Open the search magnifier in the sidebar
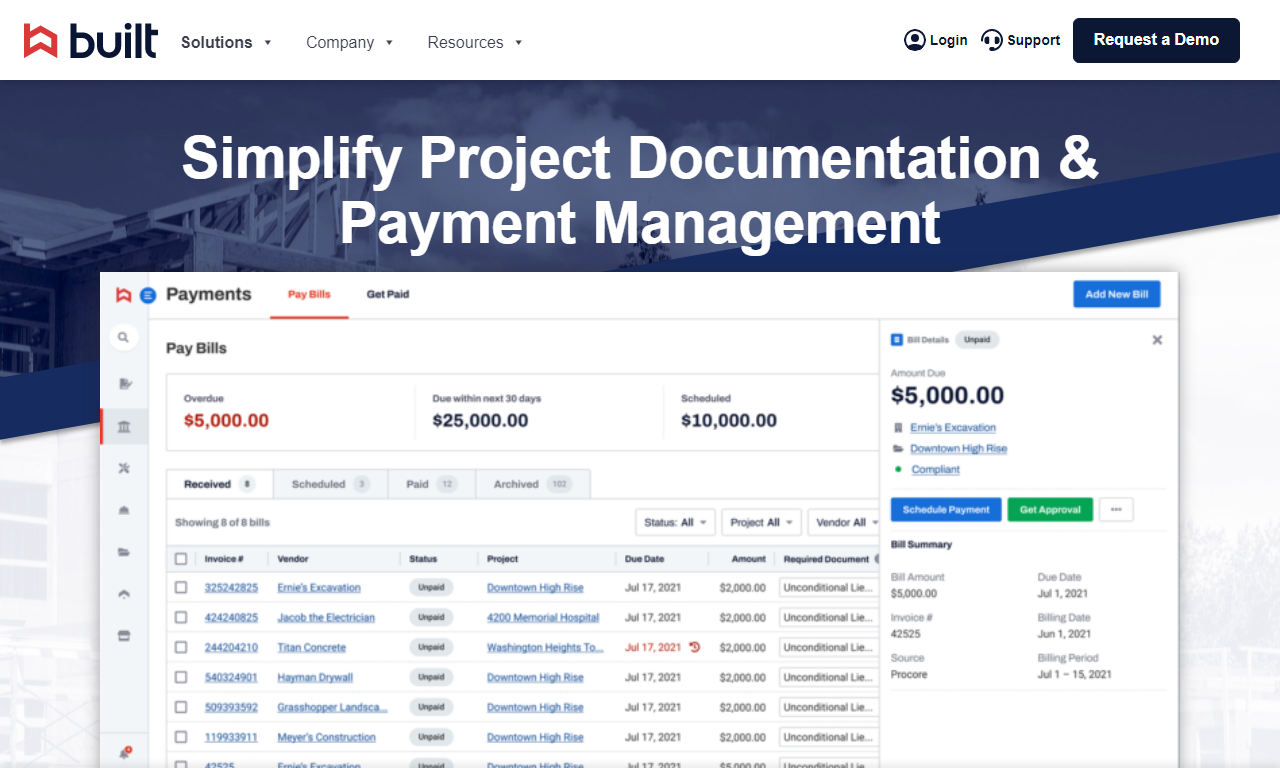 123,338
